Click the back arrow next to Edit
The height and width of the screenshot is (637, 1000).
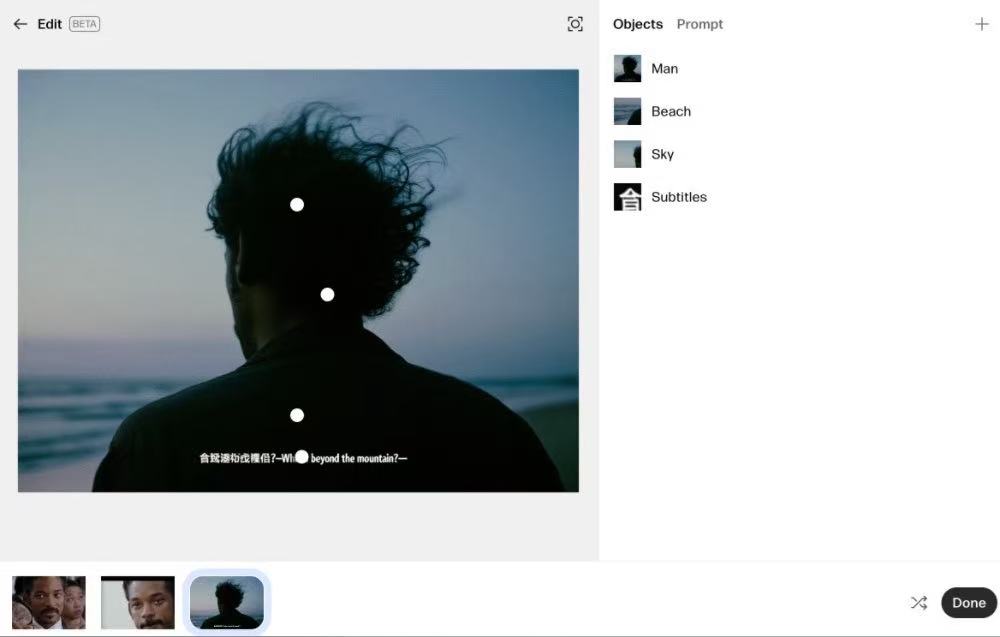20,24
